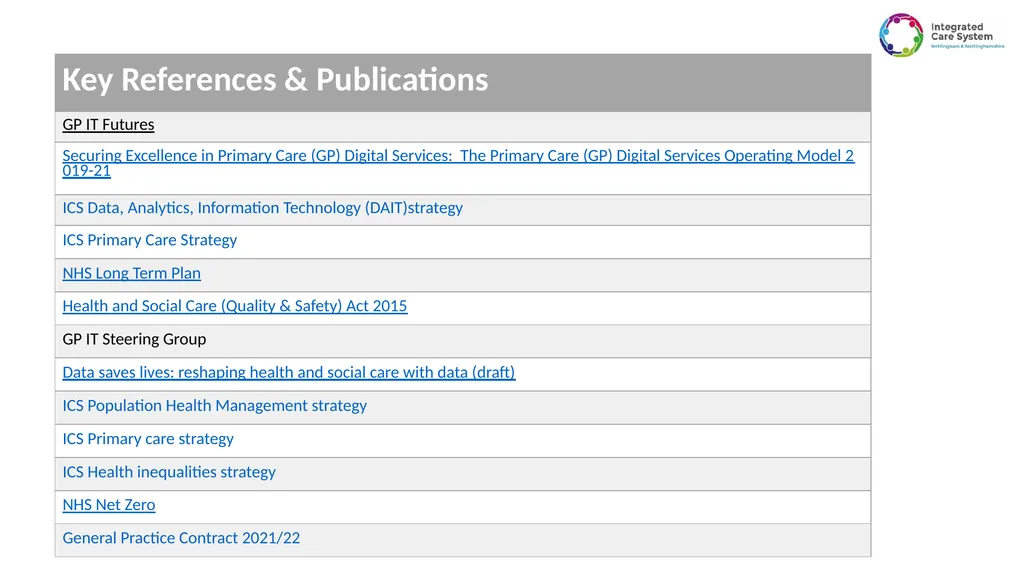1024x575 pixels.
Task: Open the NHS Net Zero link
Action: [108, 505]
